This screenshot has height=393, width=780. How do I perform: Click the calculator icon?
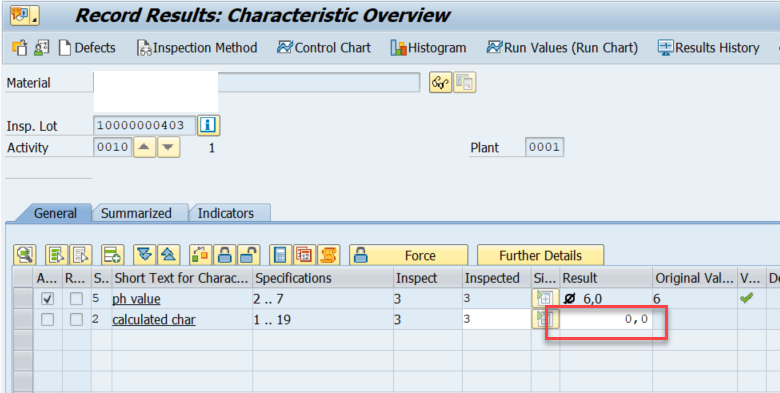coord(281,255)
